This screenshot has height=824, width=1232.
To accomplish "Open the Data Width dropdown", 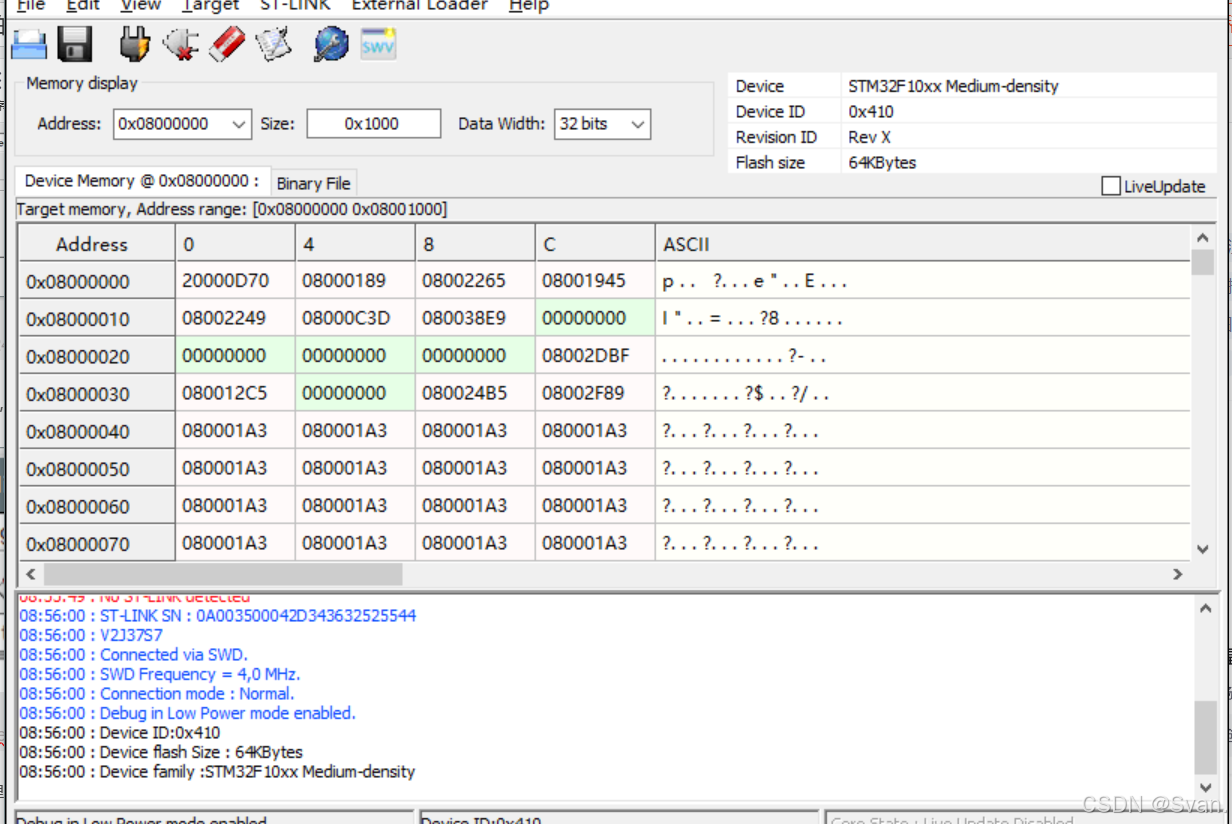I will click(x=638, y=124).
